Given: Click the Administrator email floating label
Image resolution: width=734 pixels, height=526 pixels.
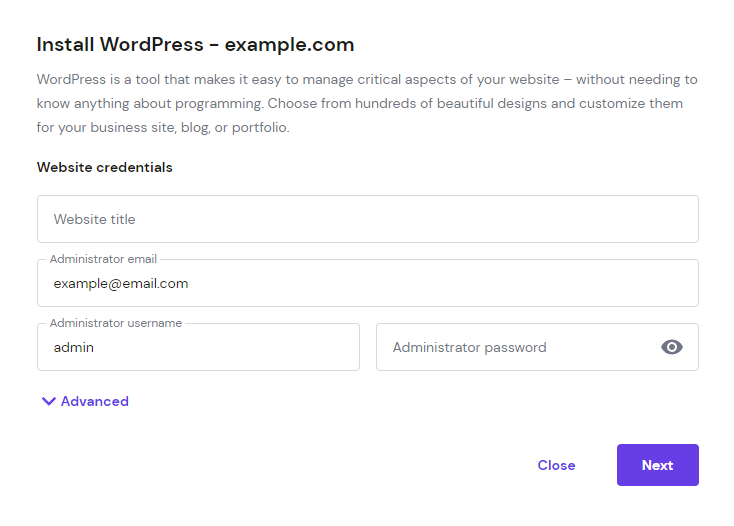Looking at the screenshot, I should tap(103, 259).
